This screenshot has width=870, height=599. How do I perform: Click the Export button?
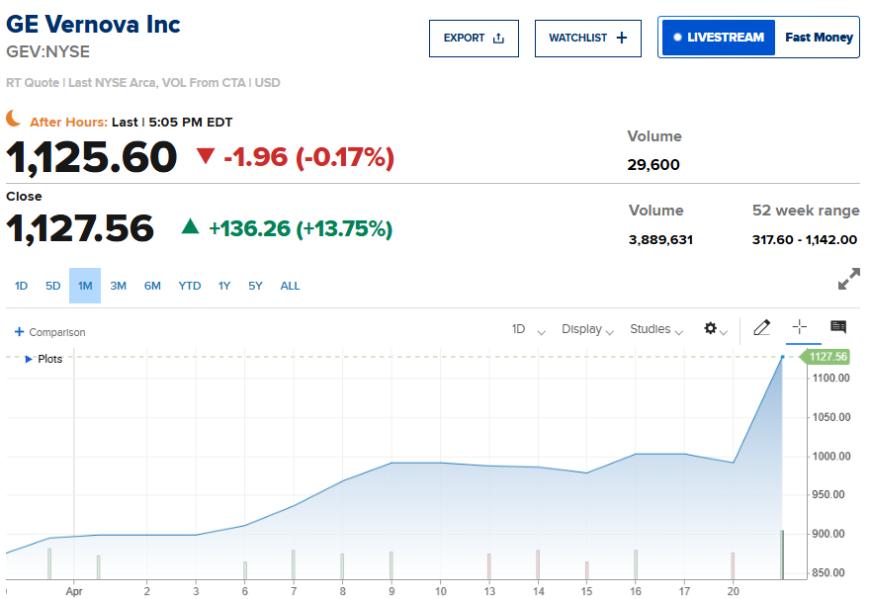474,38
